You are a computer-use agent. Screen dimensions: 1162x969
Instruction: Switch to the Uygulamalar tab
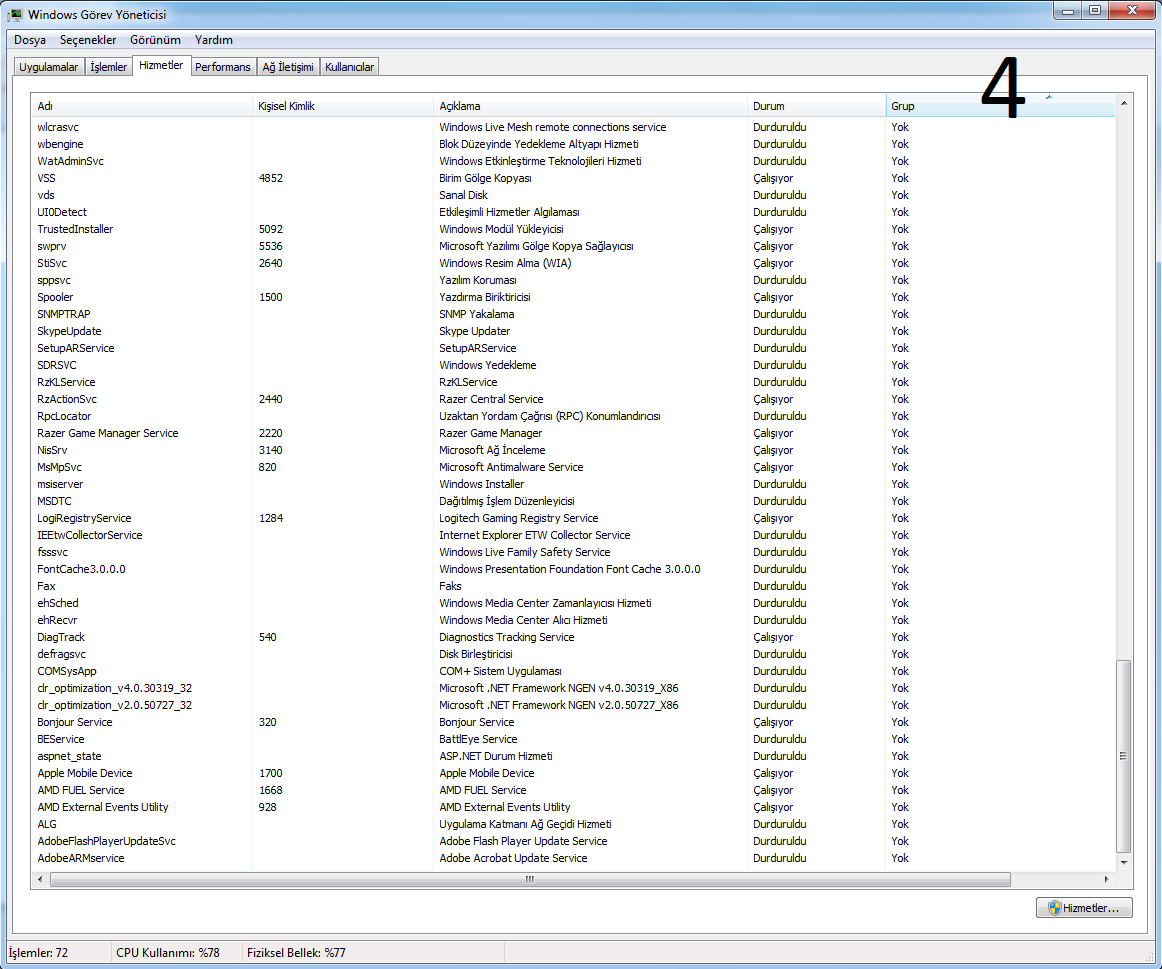(x=49, y=67)
